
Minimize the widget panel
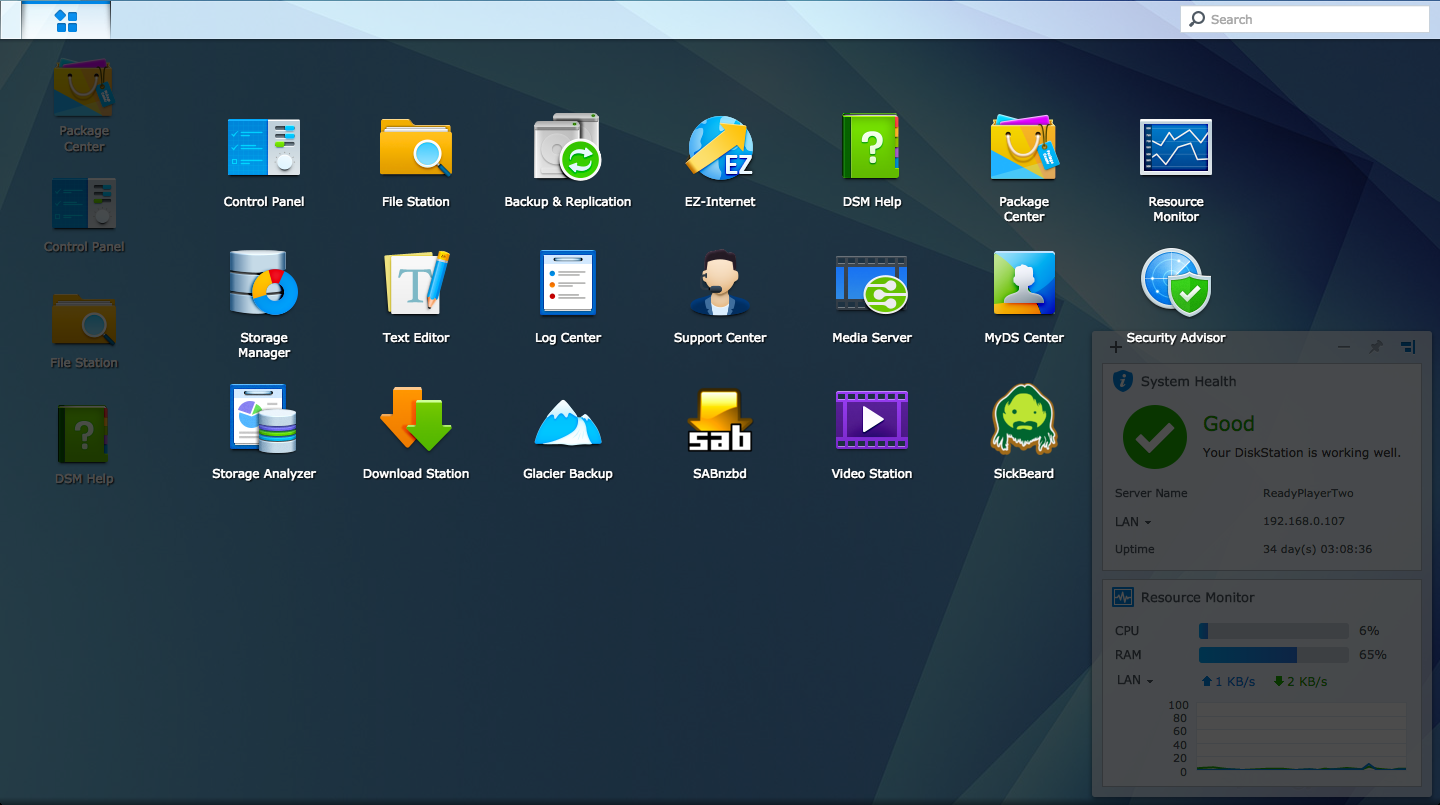[1344, 347]
